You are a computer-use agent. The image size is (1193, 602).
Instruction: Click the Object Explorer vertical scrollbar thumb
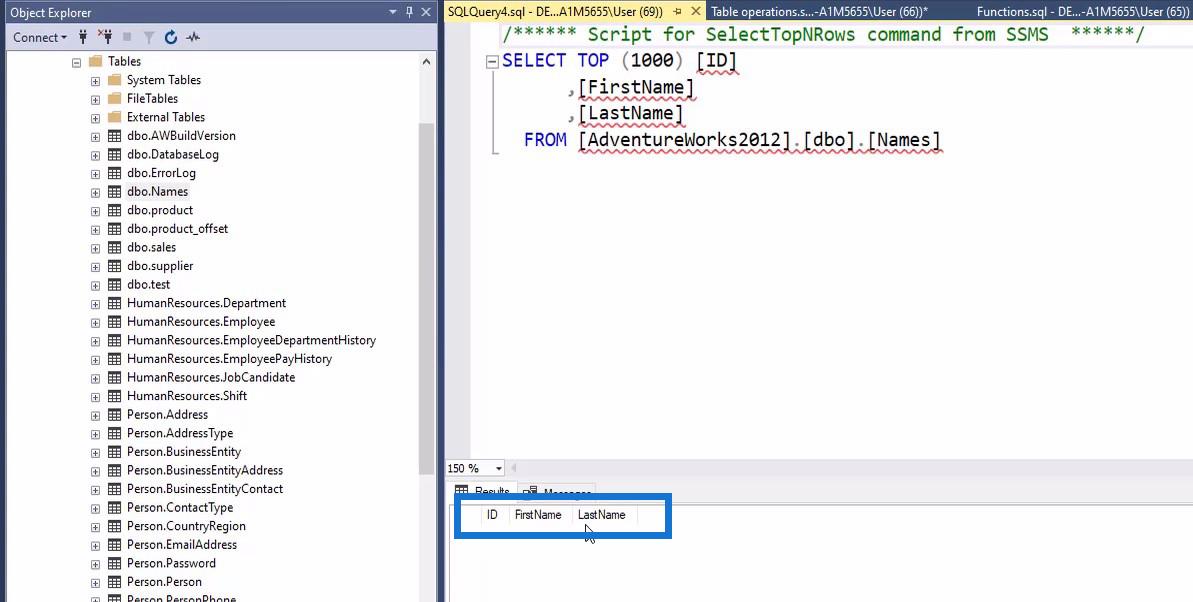[426, 297]
